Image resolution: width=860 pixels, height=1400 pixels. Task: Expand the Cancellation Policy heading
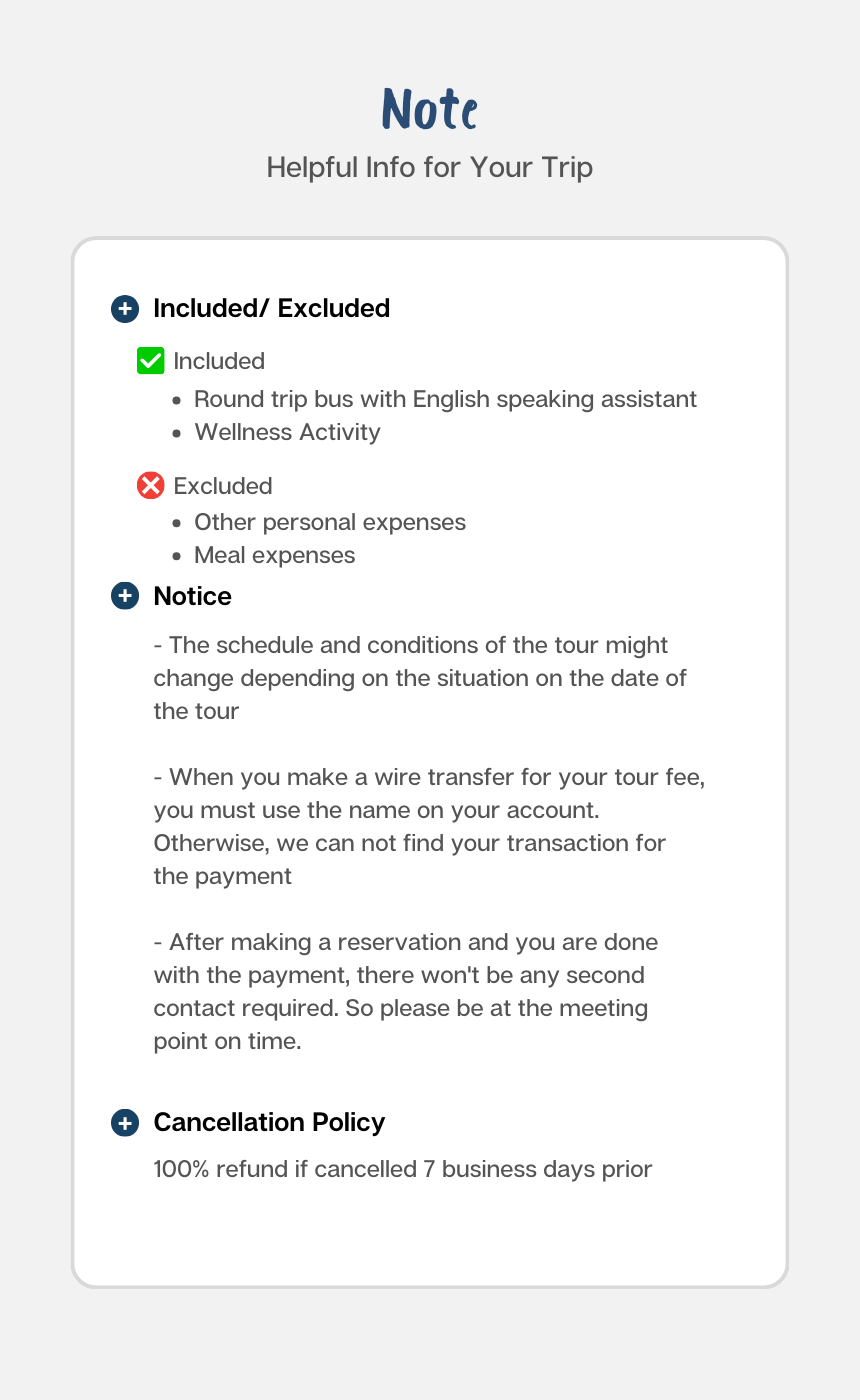269,1123
